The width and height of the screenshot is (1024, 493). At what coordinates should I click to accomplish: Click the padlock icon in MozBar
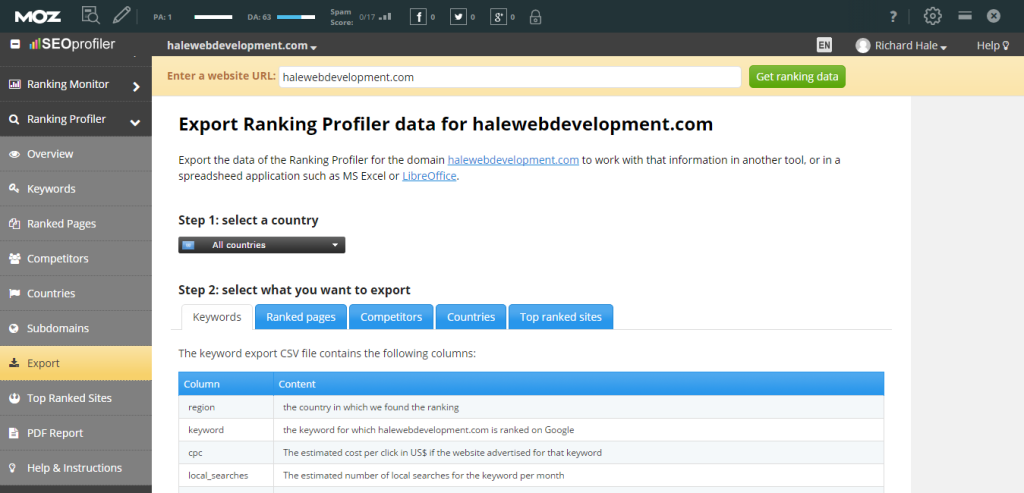coord(536,16)
